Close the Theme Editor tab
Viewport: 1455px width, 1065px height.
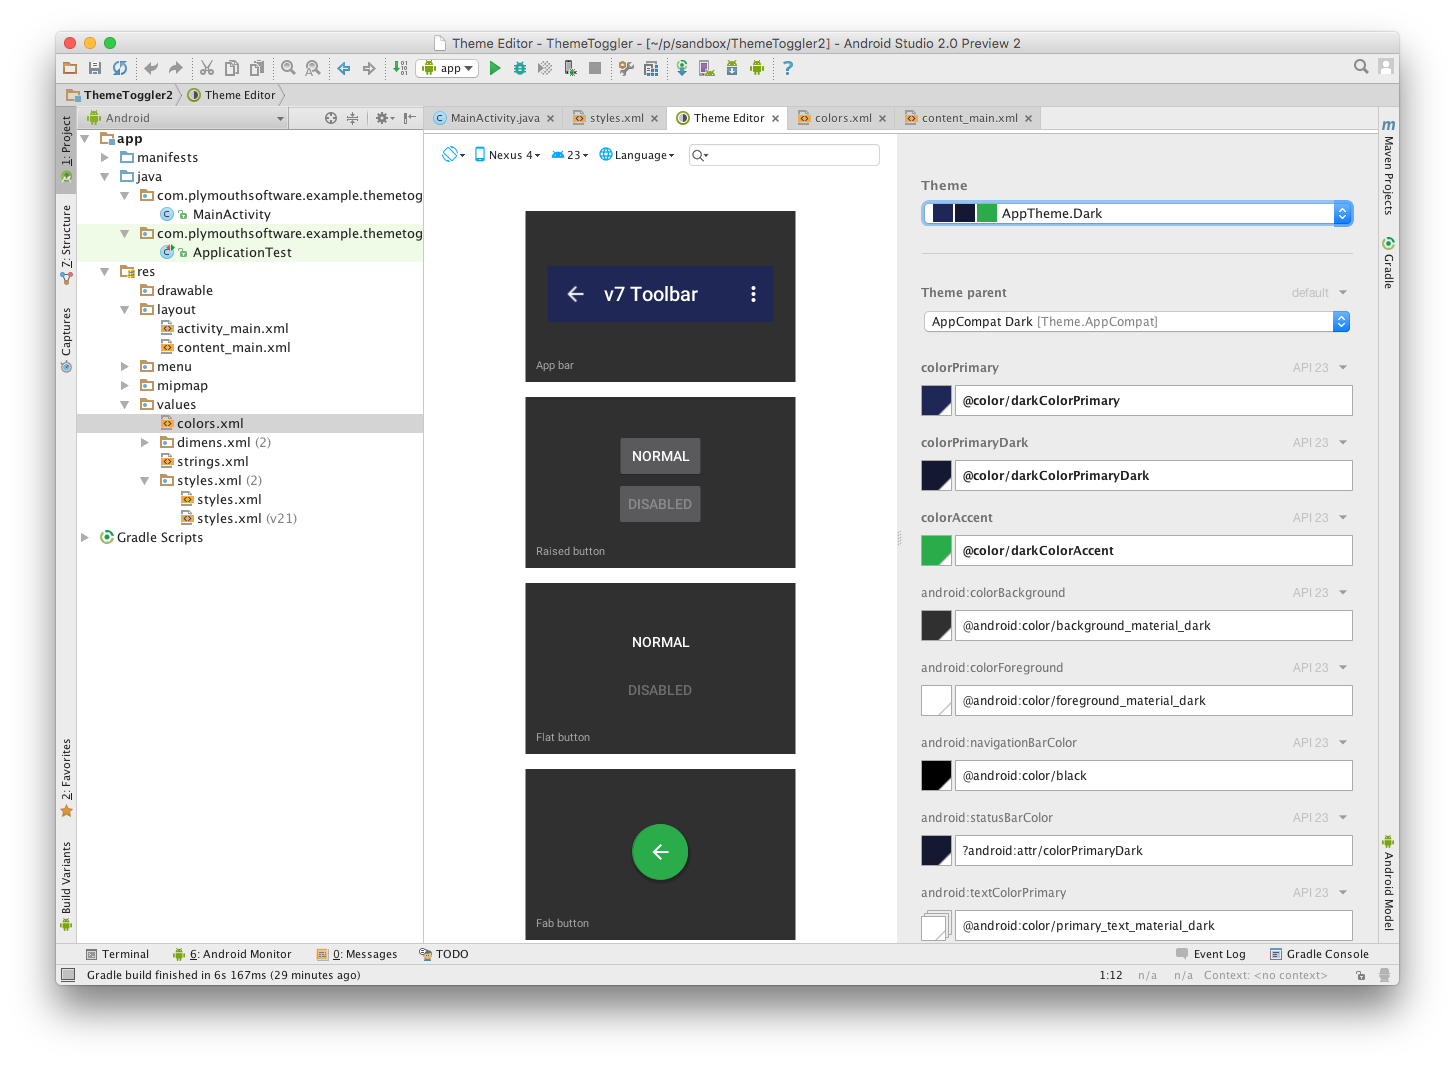point(775,118)
